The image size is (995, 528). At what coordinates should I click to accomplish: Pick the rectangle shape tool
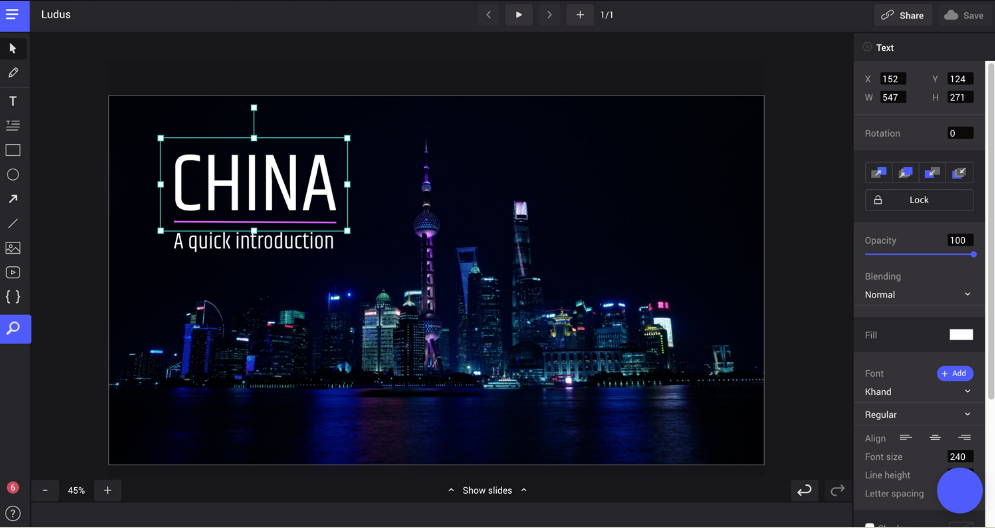pyautogui.click(x=13, y=150)
